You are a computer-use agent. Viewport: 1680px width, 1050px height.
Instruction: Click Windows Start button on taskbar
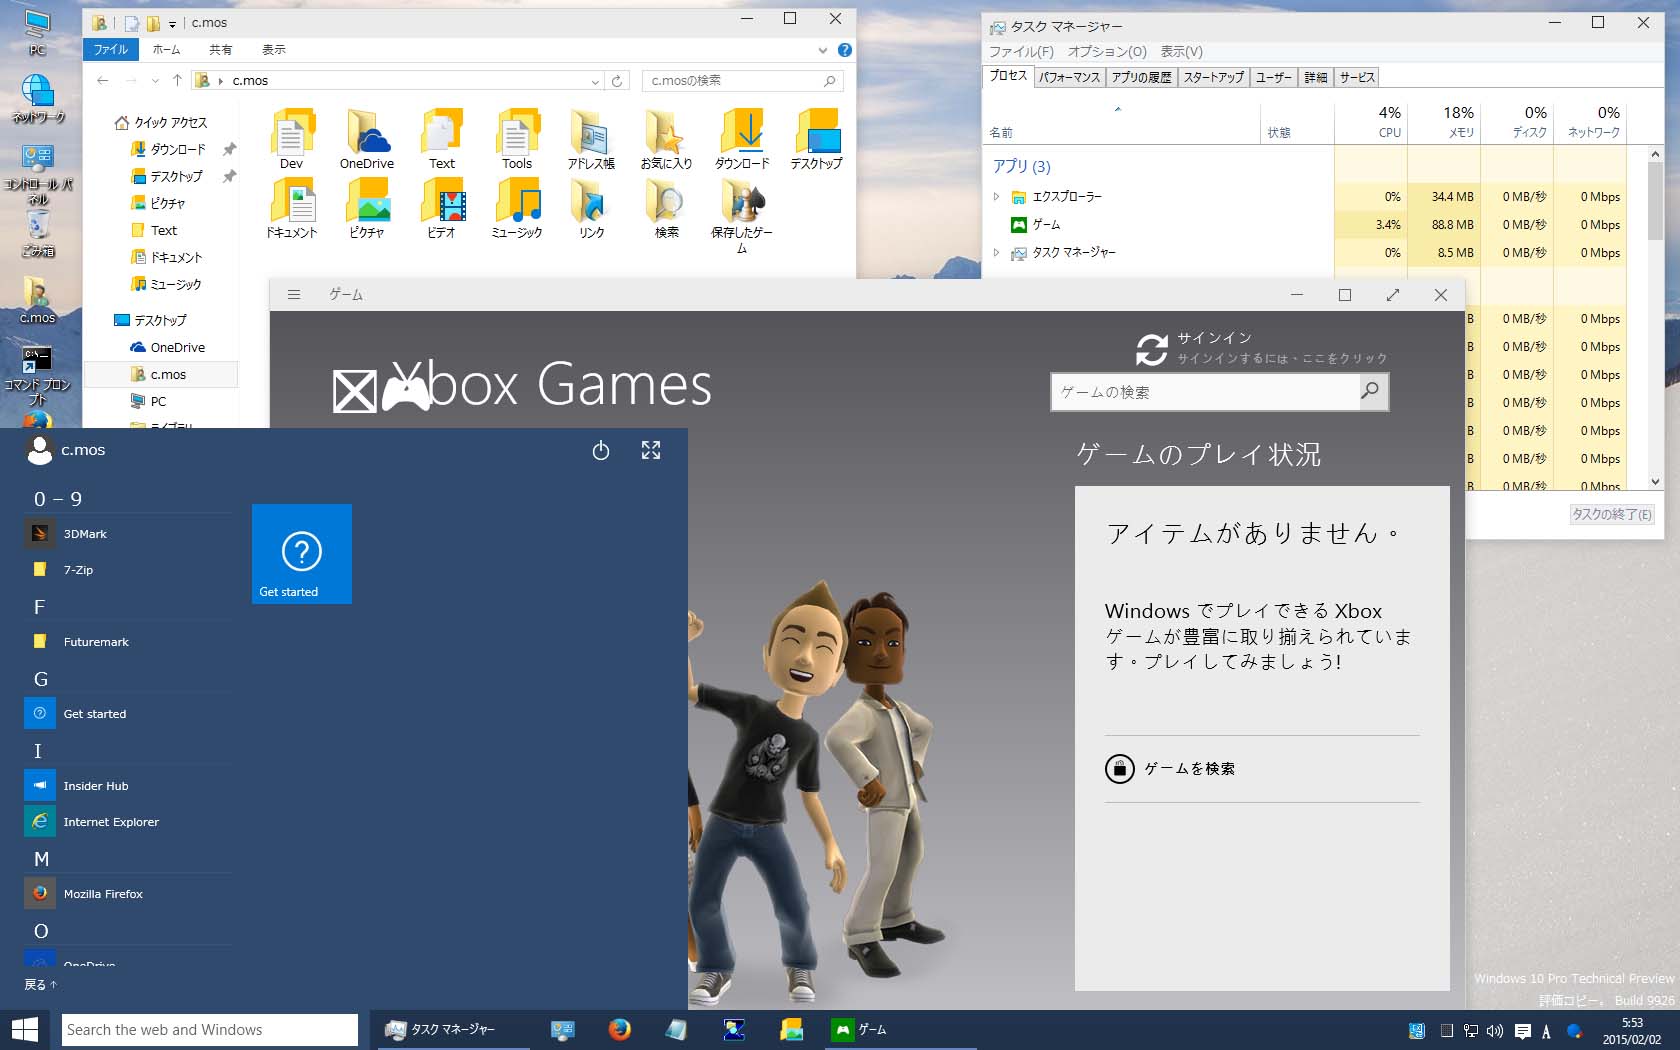pyautogui.click(x=24, y=1029)
